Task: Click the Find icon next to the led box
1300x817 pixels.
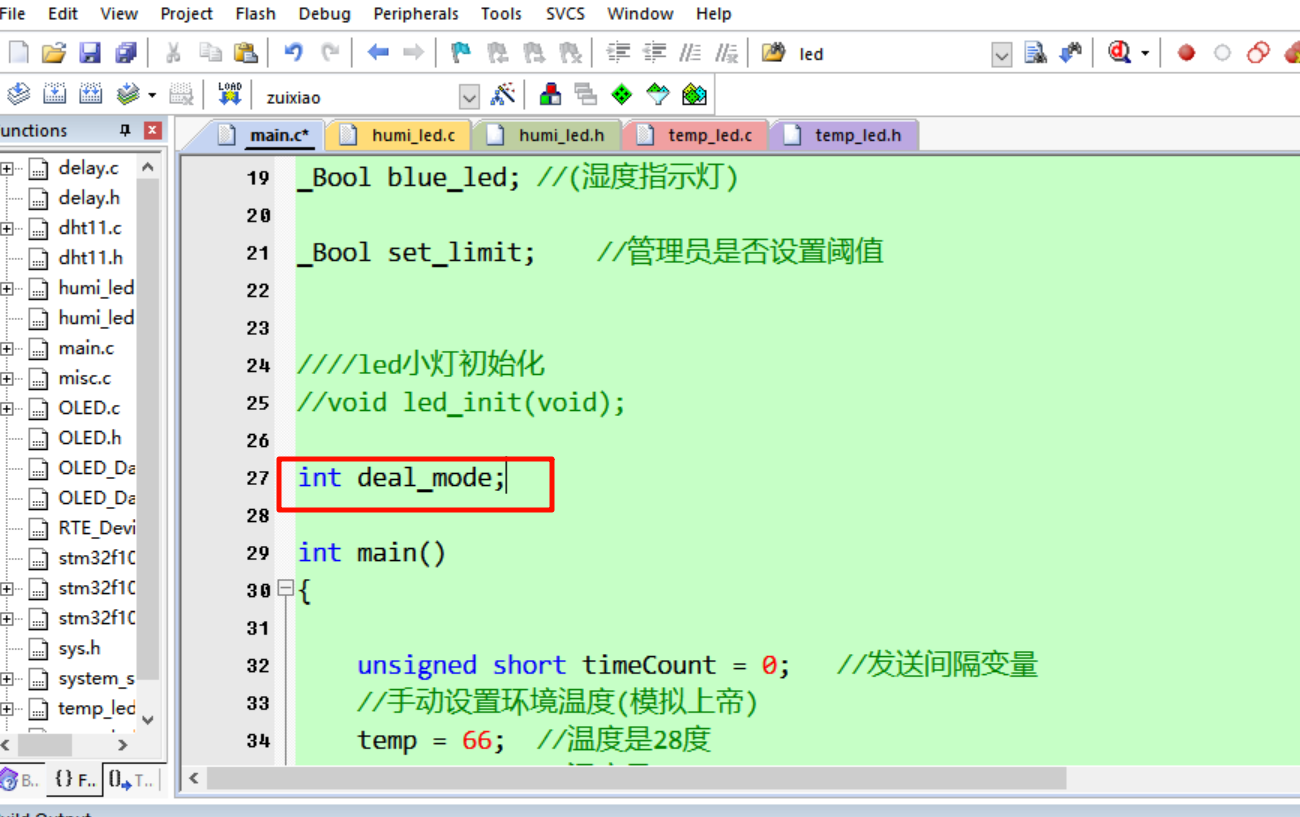Action: pos(1035,53)
